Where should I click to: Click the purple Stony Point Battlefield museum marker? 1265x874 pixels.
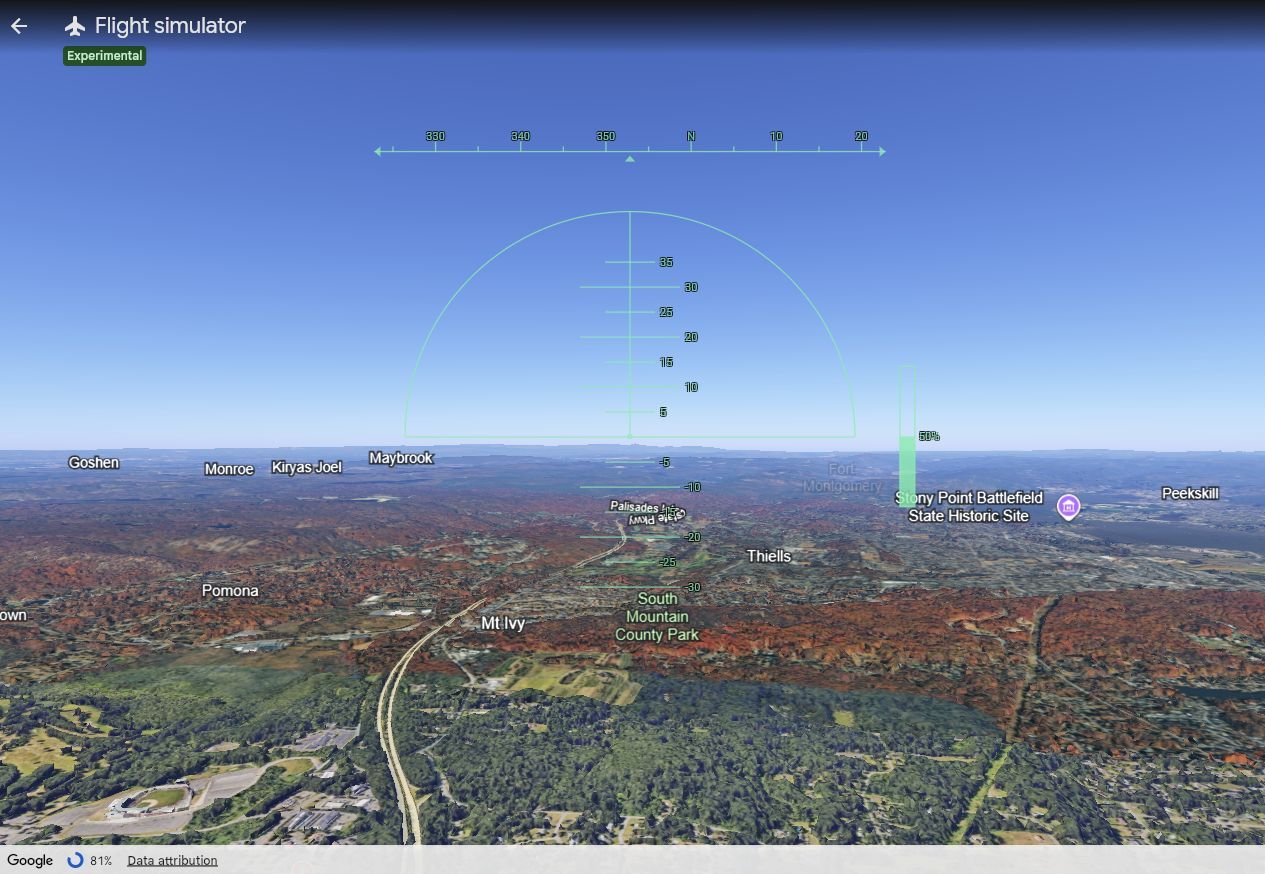tap(1068, 507)
